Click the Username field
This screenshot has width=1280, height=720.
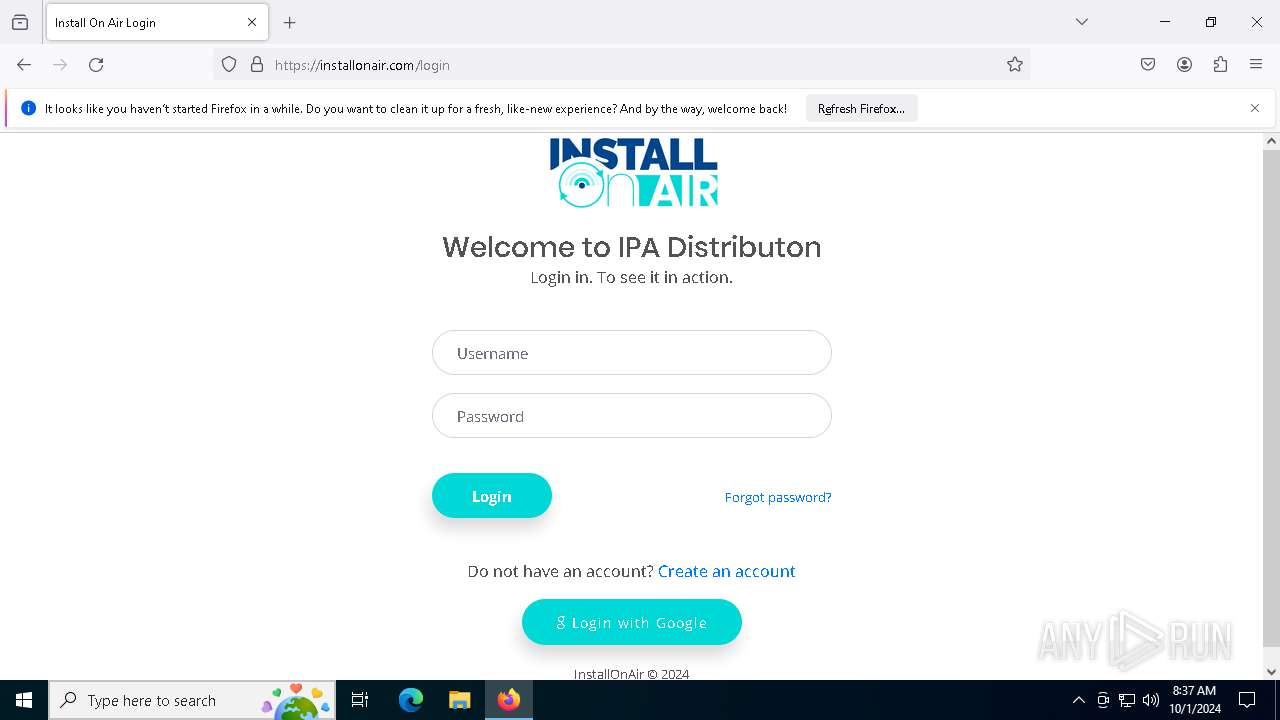pos(632,353)
